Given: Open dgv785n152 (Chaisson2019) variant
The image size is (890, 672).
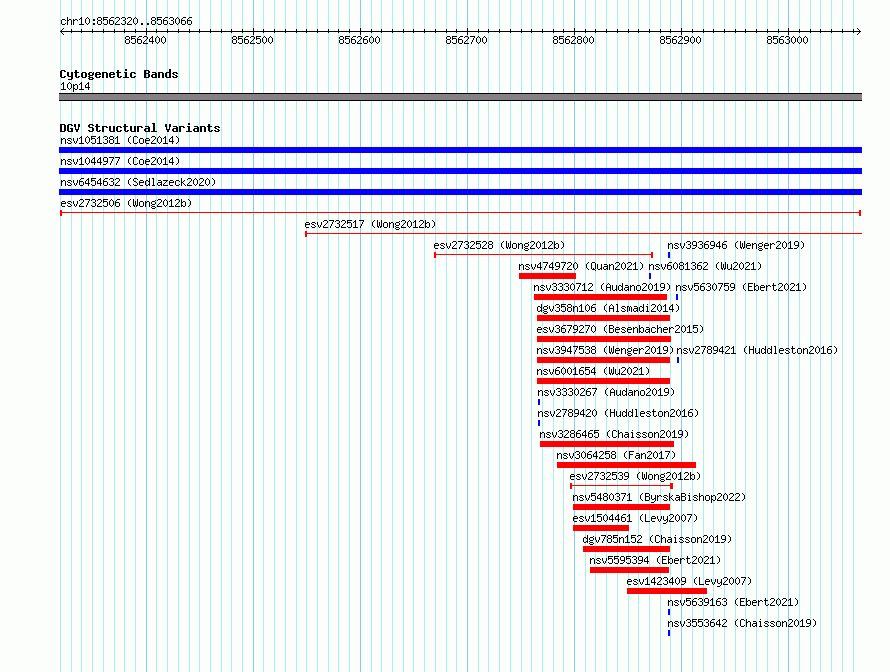Looking at the screenshot, I should [x=657, y=539].
